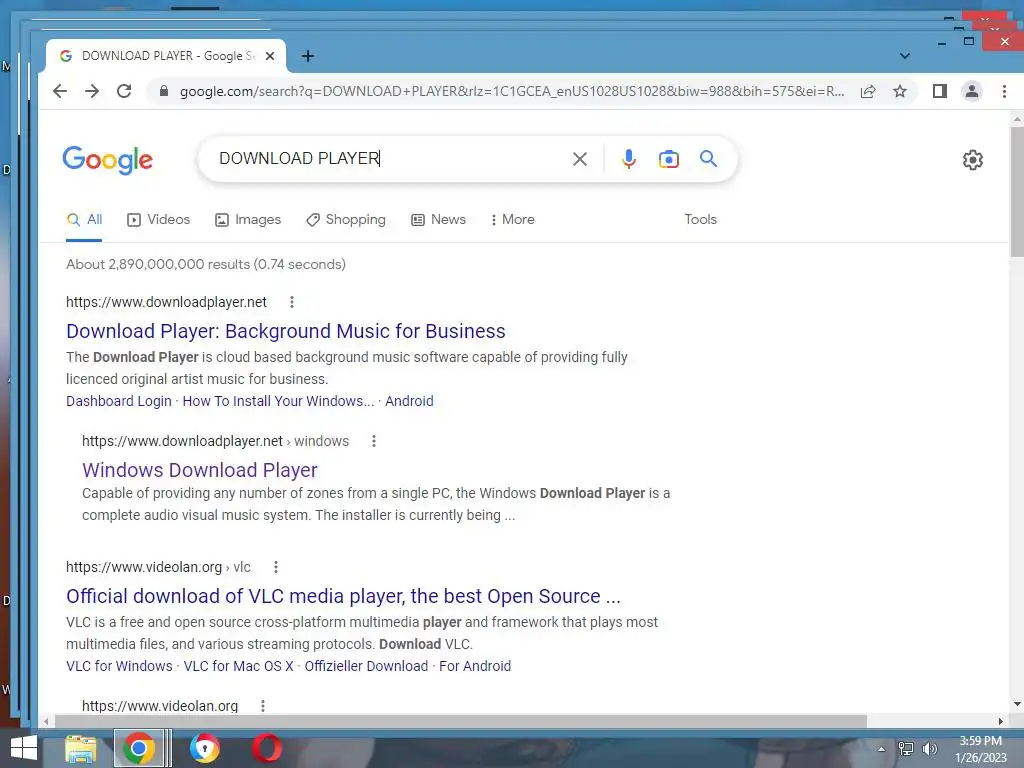Bookmark this tab with star icon

pyautogui.click(x=900, y=91)
